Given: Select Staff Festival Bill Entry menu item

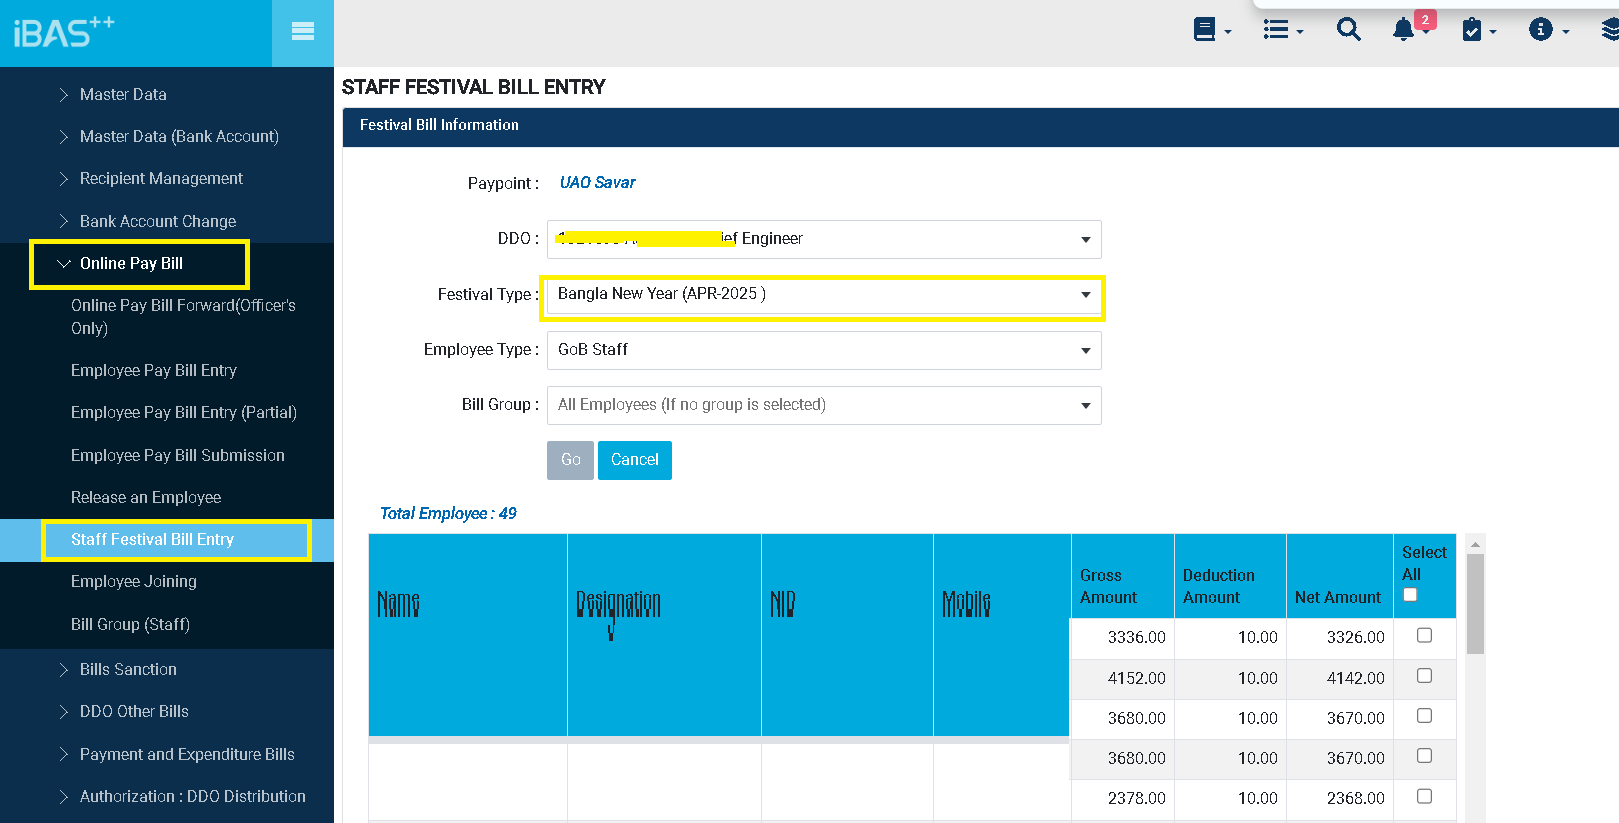Looking at the screenshot, I should click(x=152, y=540).
